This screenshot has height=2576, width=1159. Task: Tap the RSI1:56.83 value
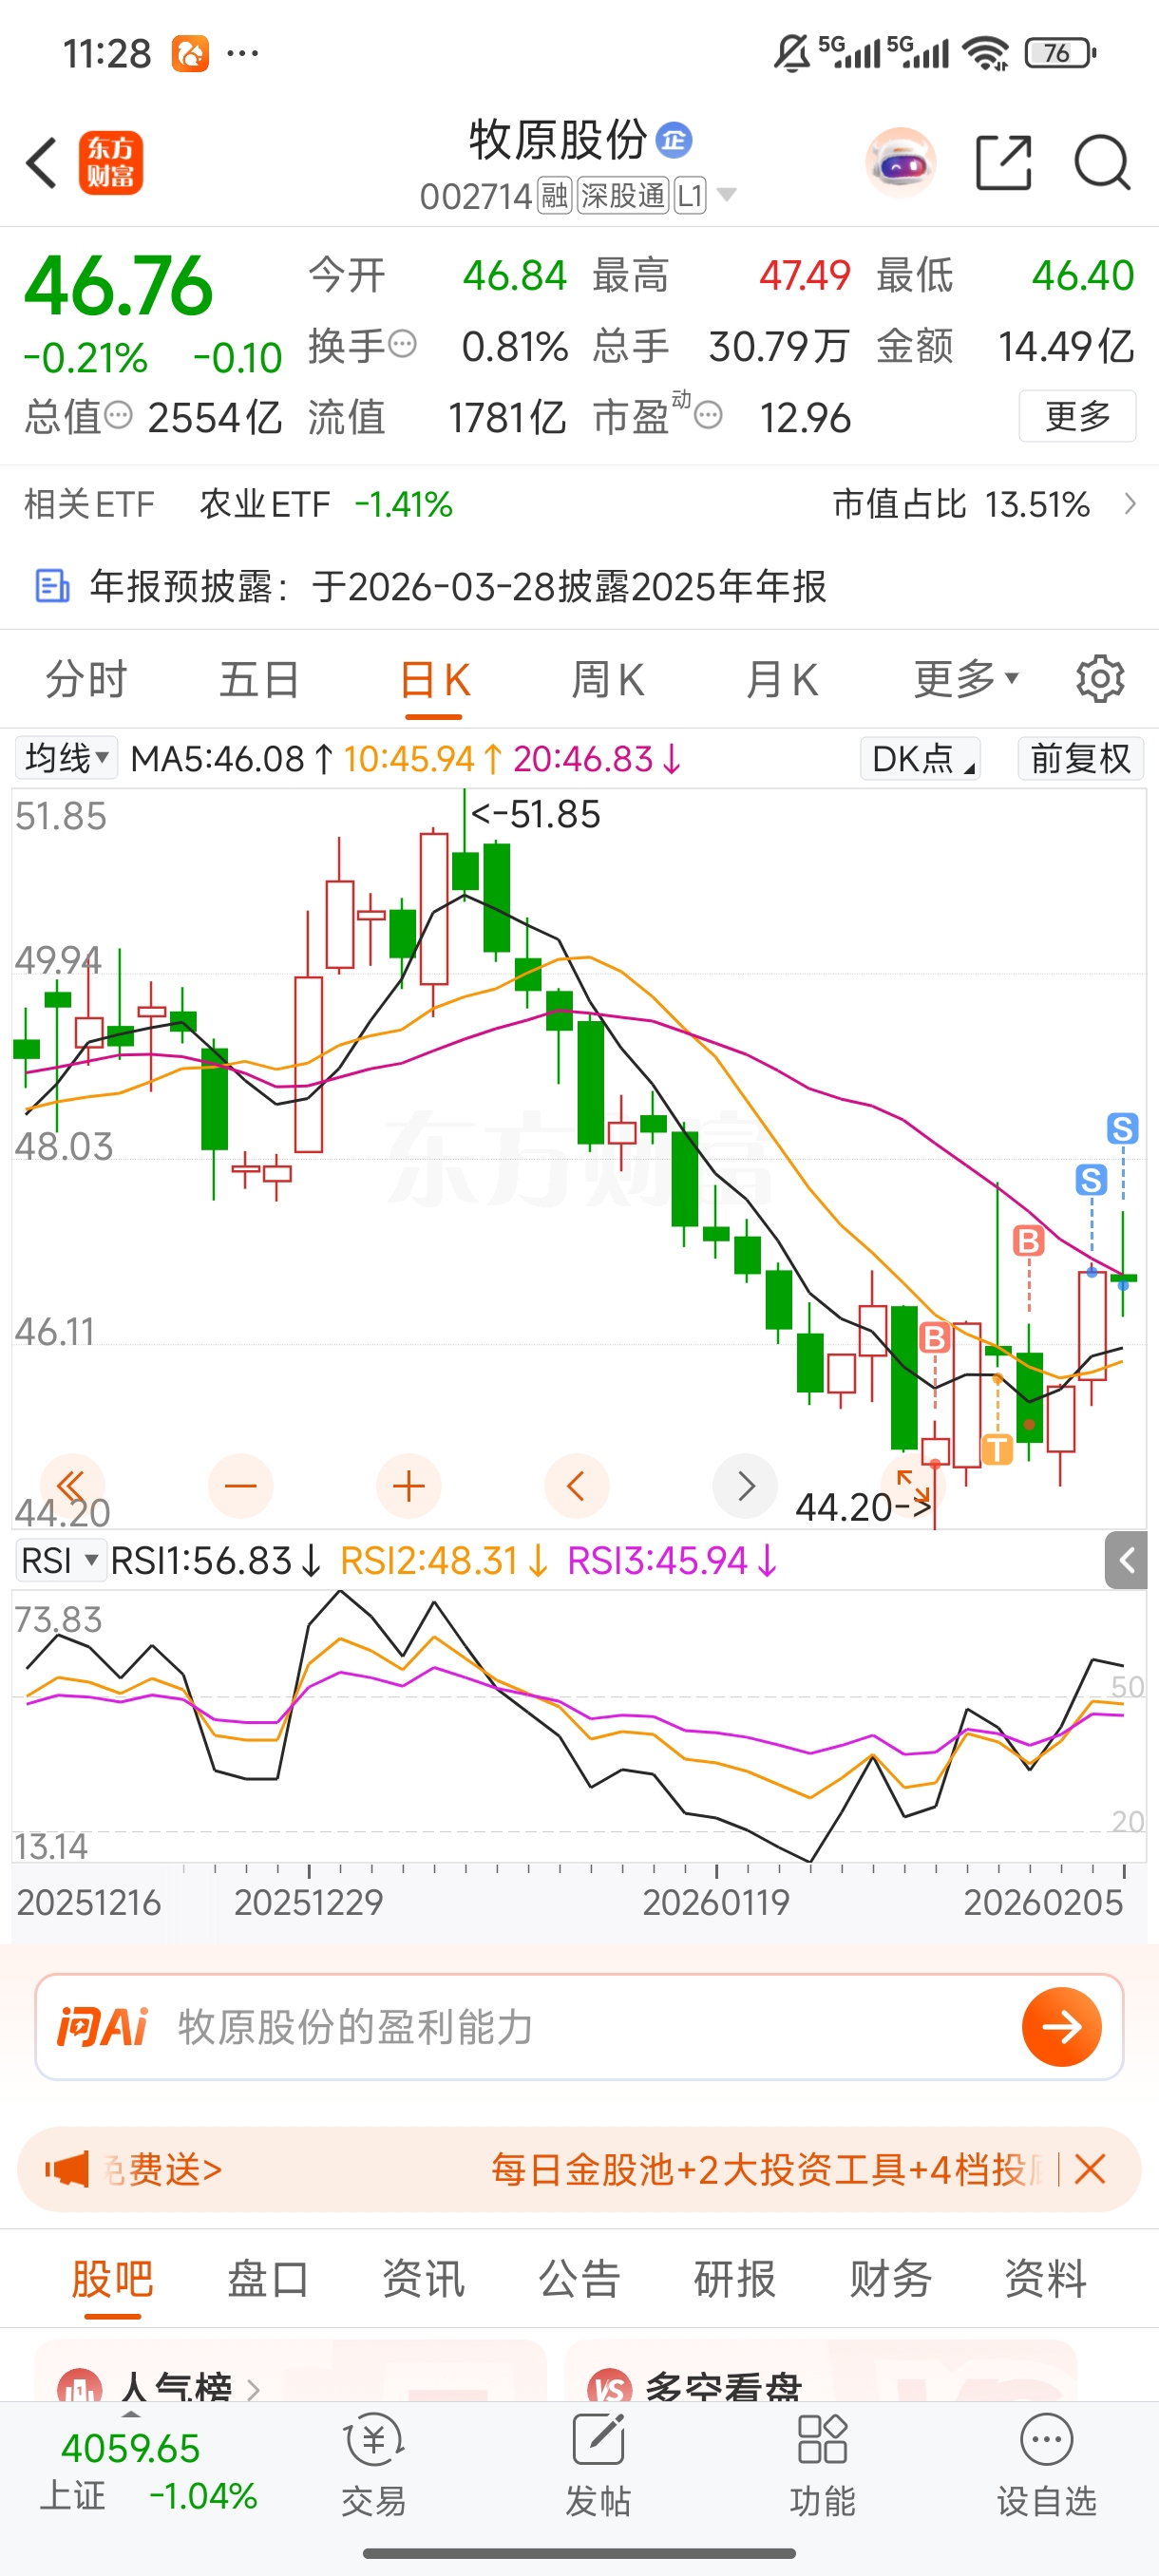coord(215,1560)
